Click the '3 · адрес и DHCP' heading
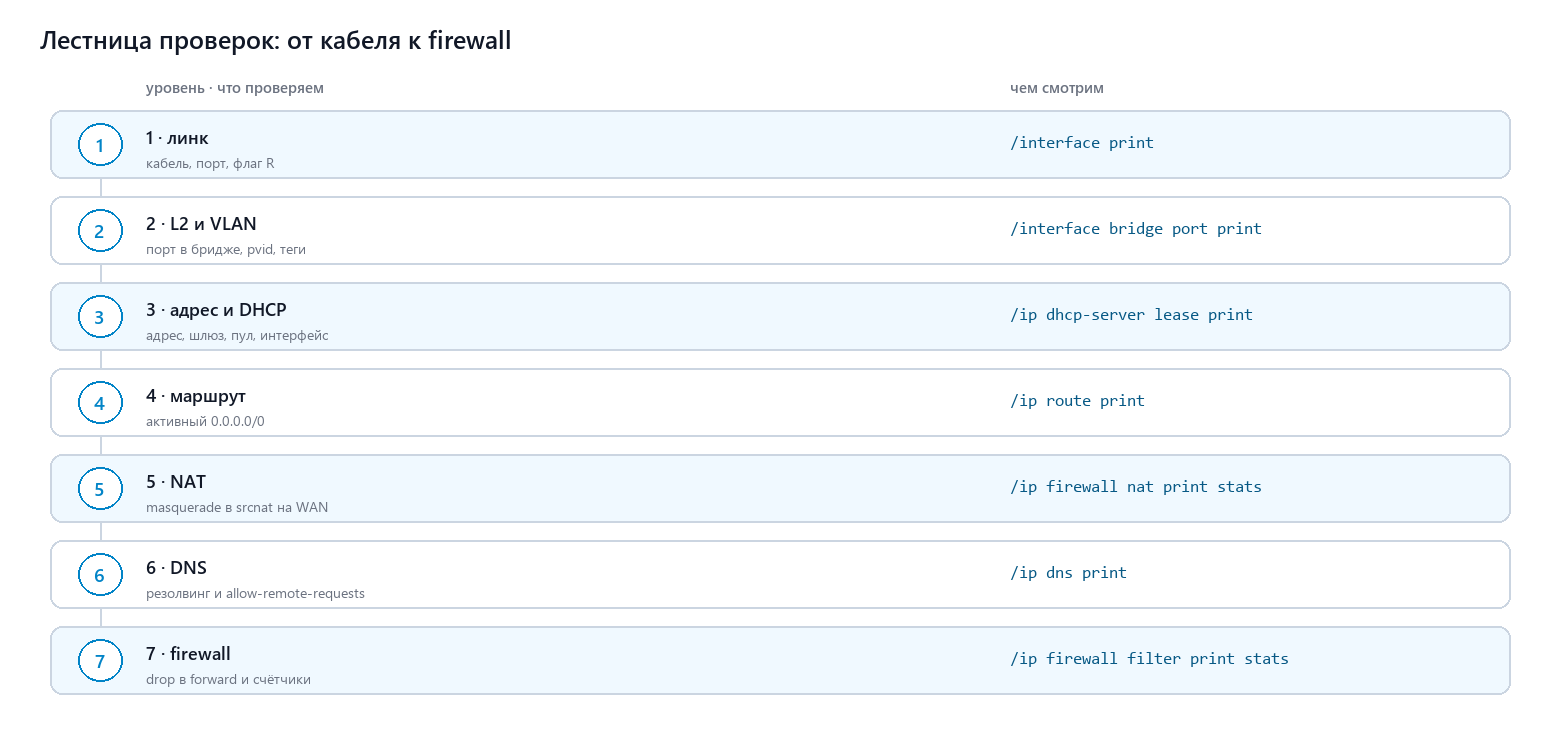1560x740 pixels. 216,310
